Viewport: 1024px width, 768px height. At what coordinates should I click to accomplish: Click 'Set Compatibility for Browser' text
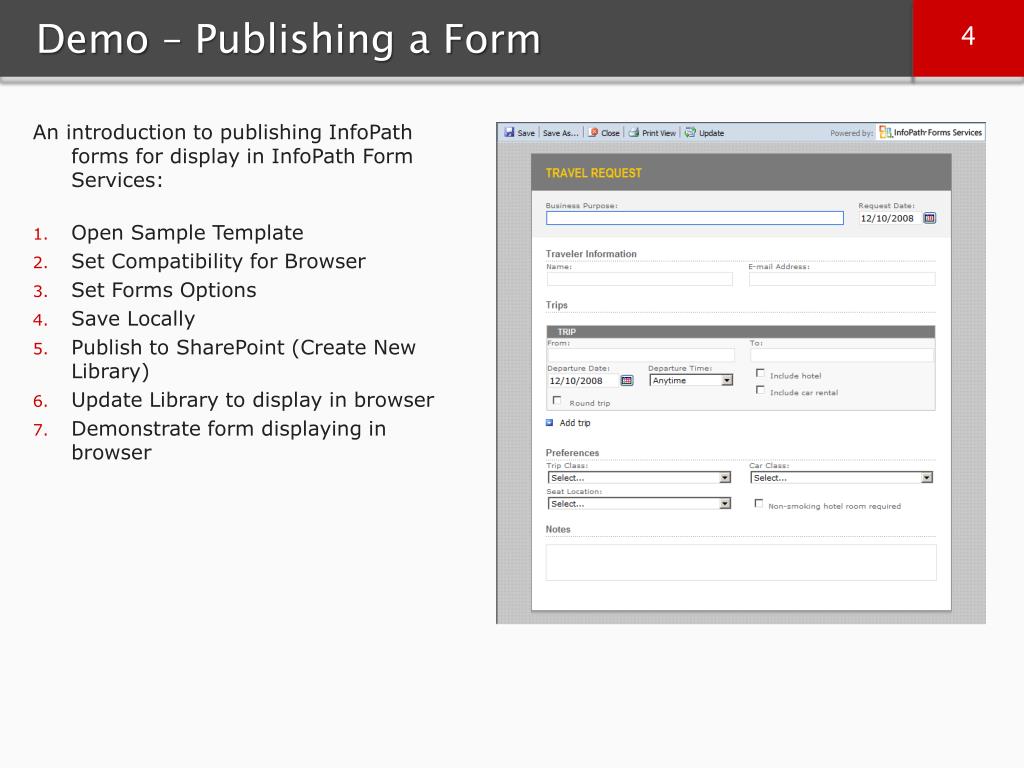pos(218,262)
